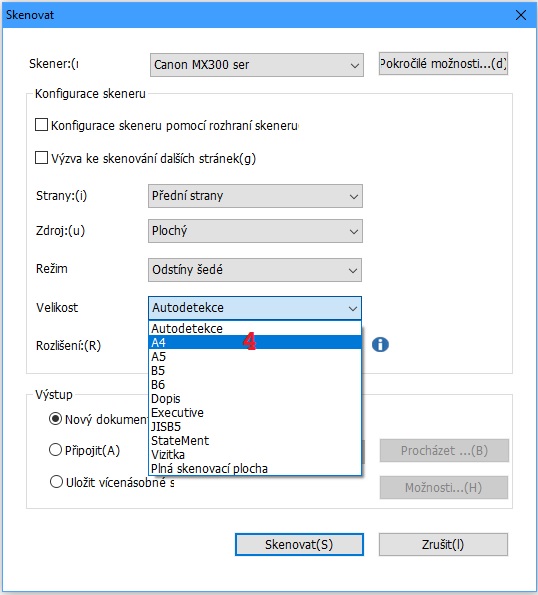Select Dopis paper size option
The image size is (538, 595).
click(x=255, y=398)
